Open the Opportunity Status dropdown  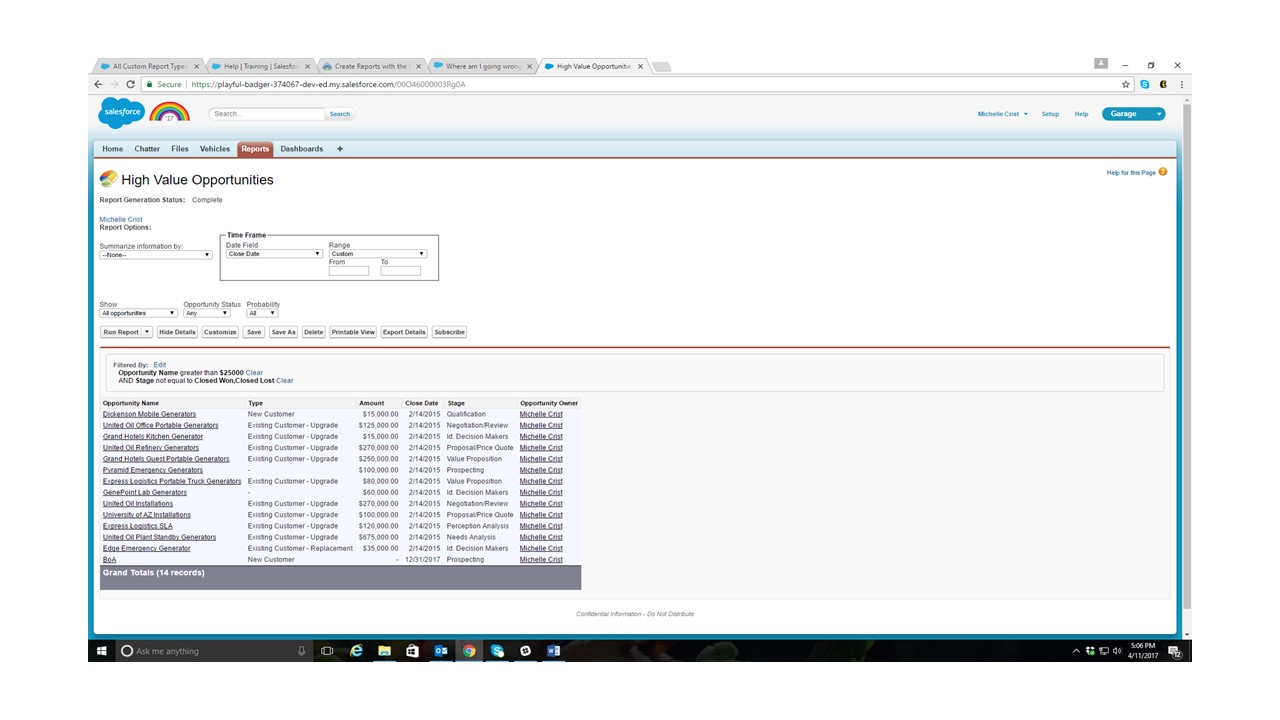click(207, 313)
